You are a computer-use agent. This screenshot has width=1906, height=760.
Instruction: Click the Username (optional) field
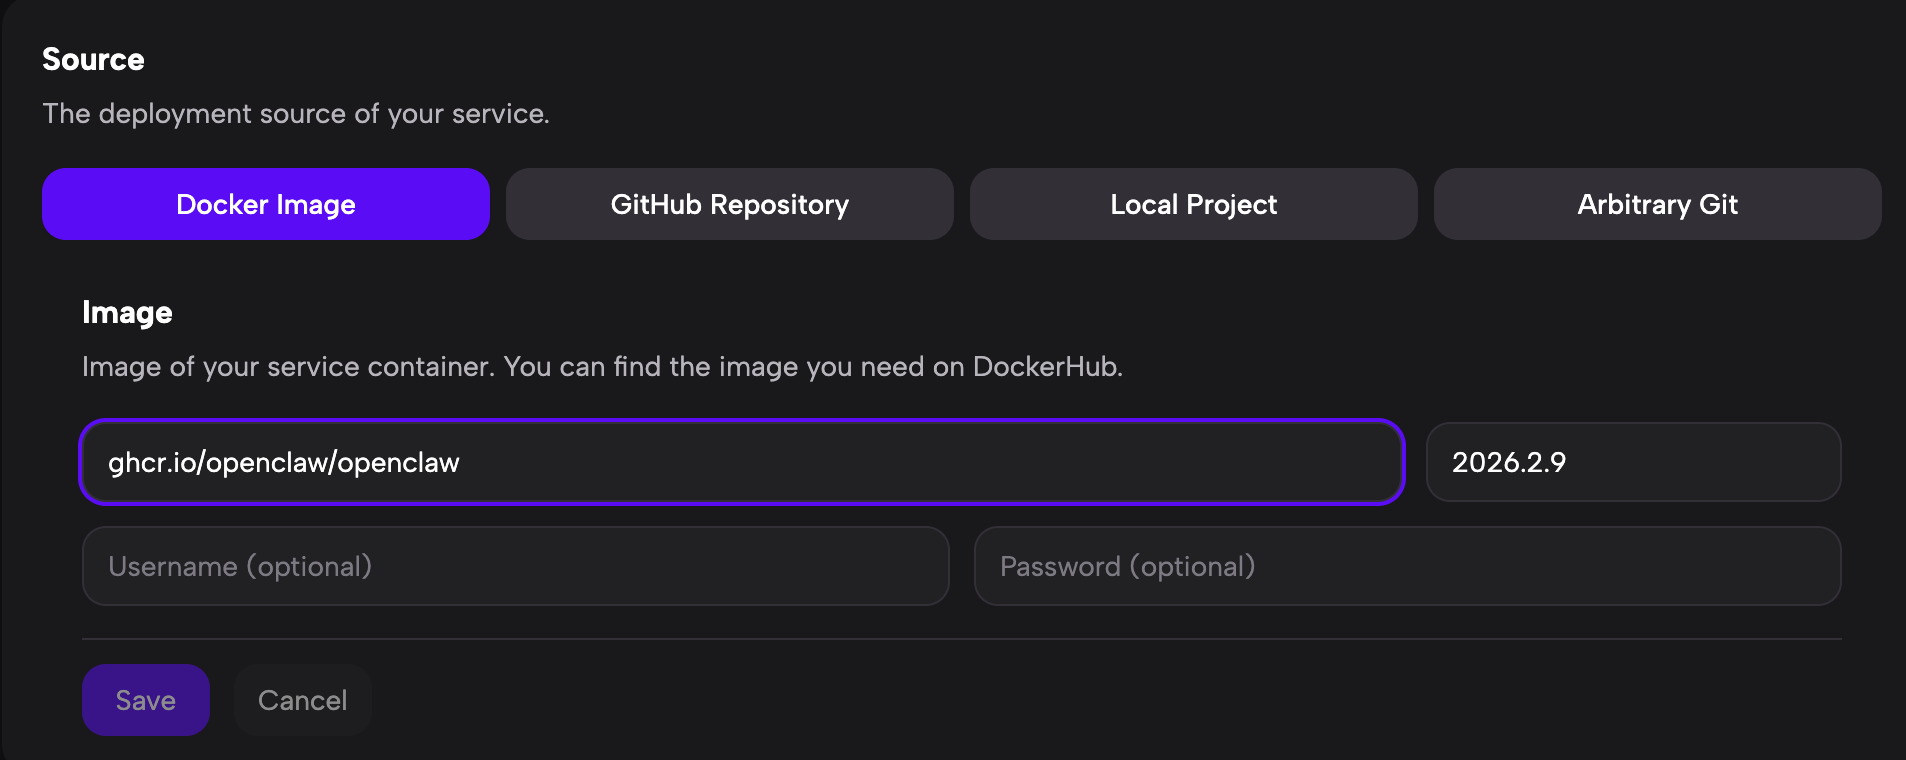[515, 566]
